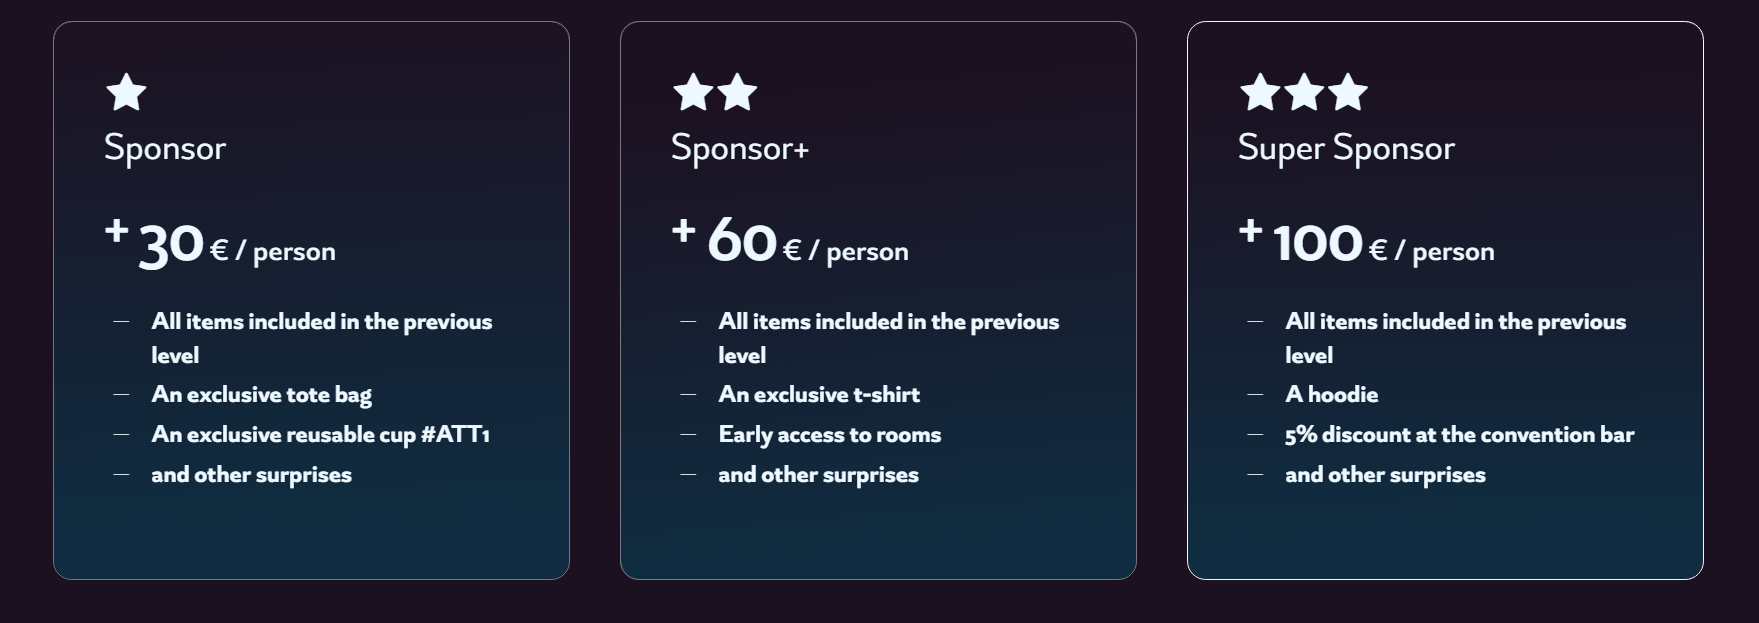Choose the Super Sponsor tier heading

tap(1346, 148)
